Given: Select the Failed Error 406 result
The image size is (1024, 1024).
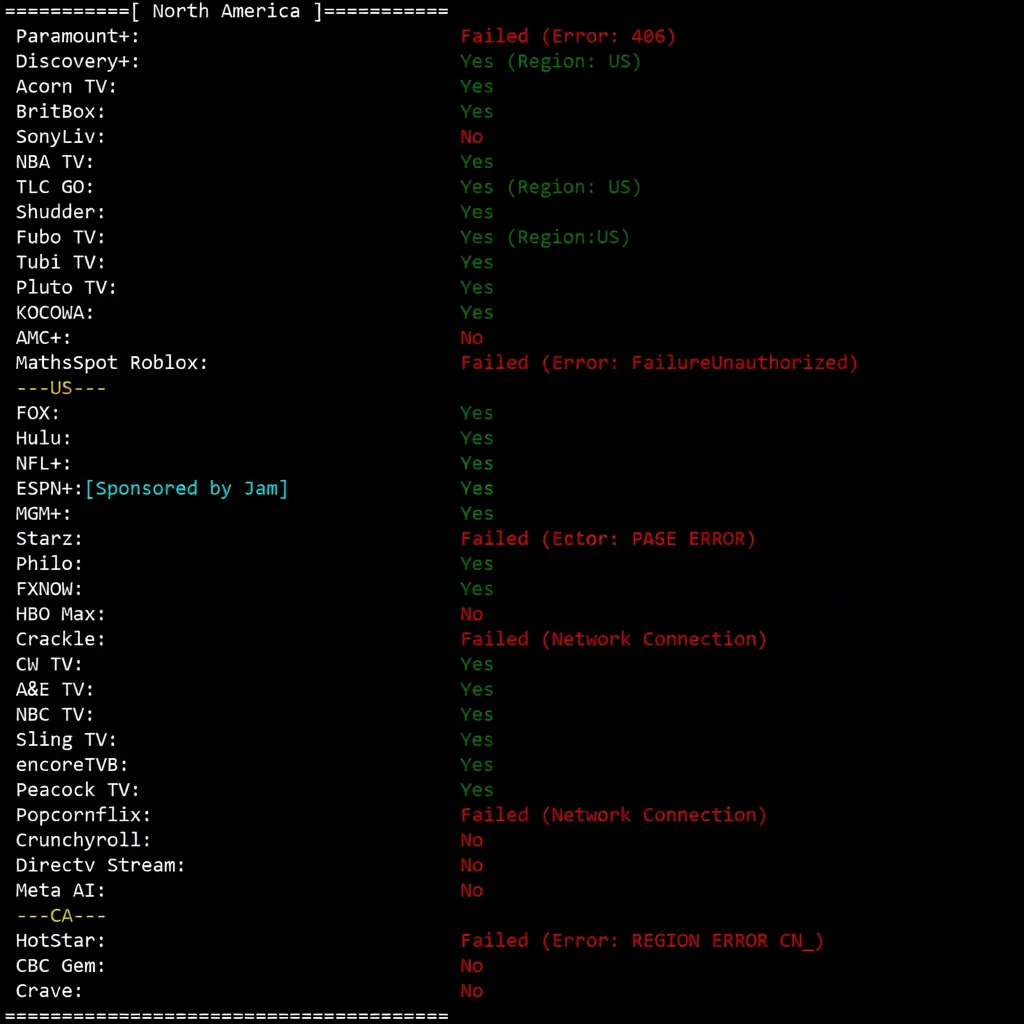Looking at the screenshot, I should (568, 36).
